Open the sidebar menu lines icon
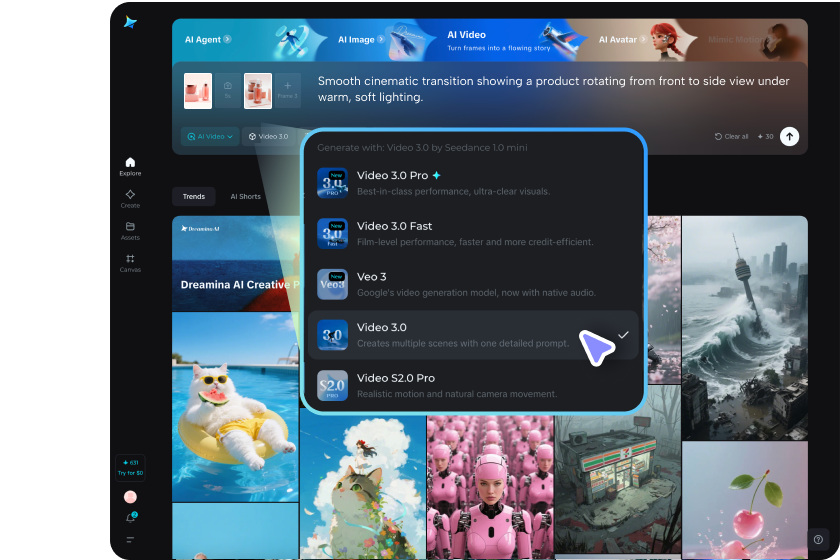The height and width of the screenshot is (560, 840). point(130,540)
